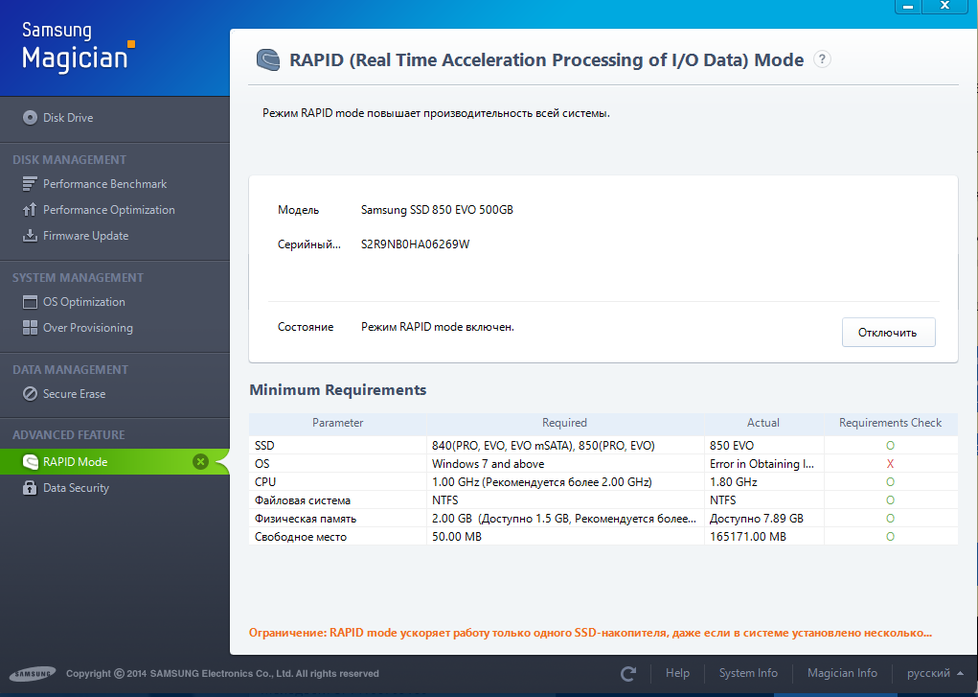Click the model text Samsung SSD 850 EVO 500GB
Screen dimensions: 978x697
point(437,210)
